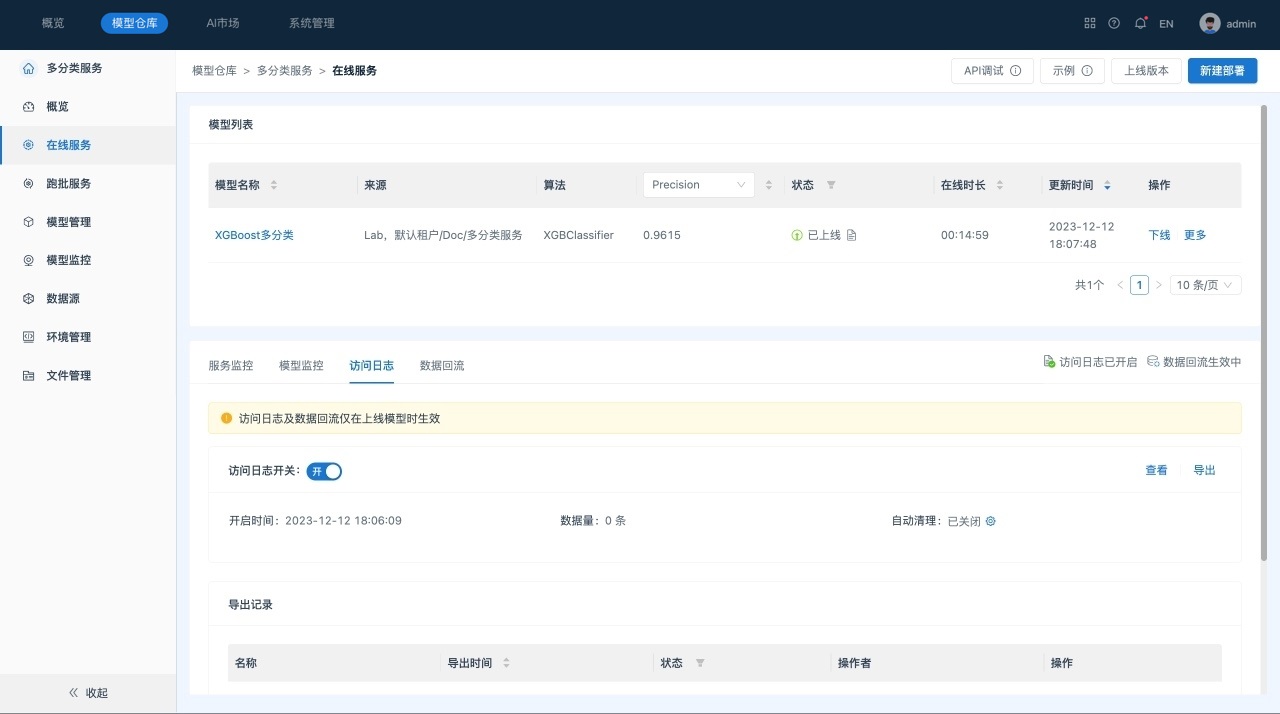Image resolution: width=1280 pixels, height=714 pixels.
Task: Click the vertical scrollbar on the right
Action: click(1264, 330)
